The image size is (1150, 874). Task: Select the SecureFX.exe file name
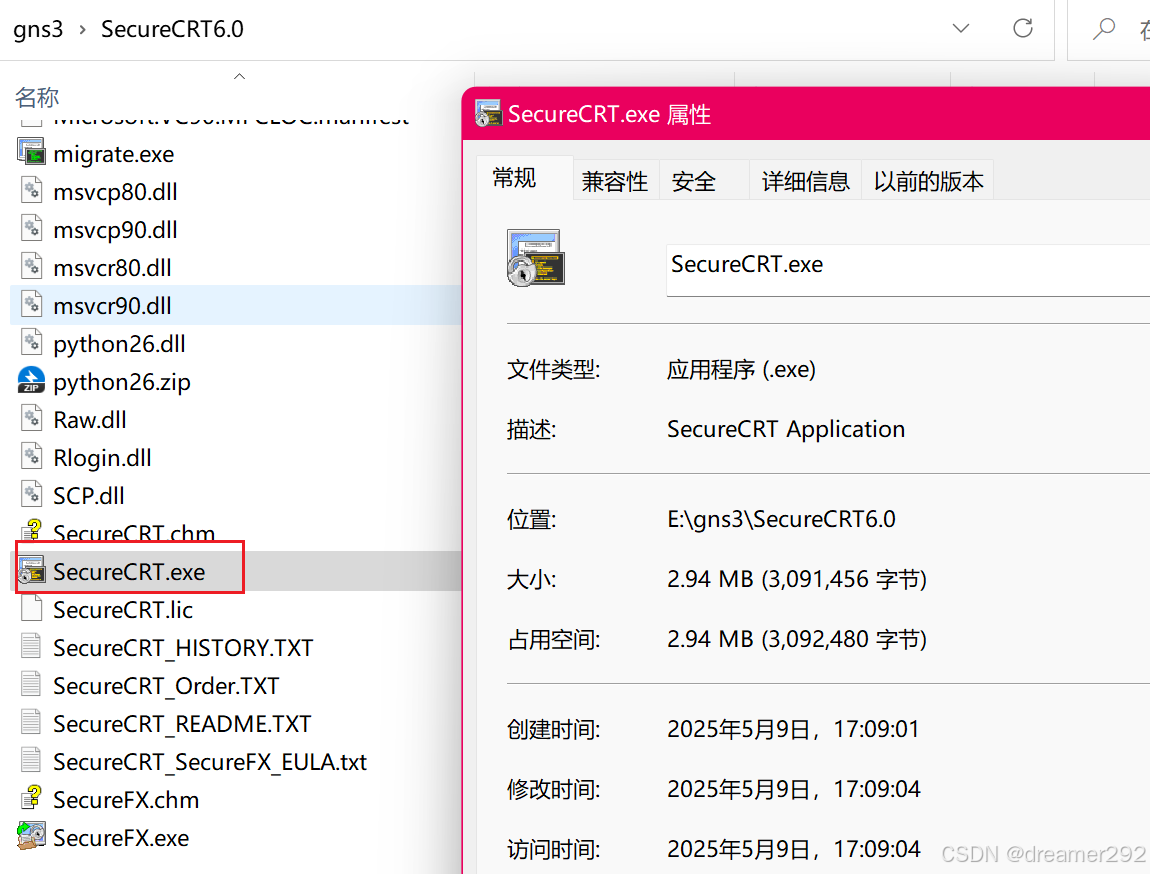[121, 838]
